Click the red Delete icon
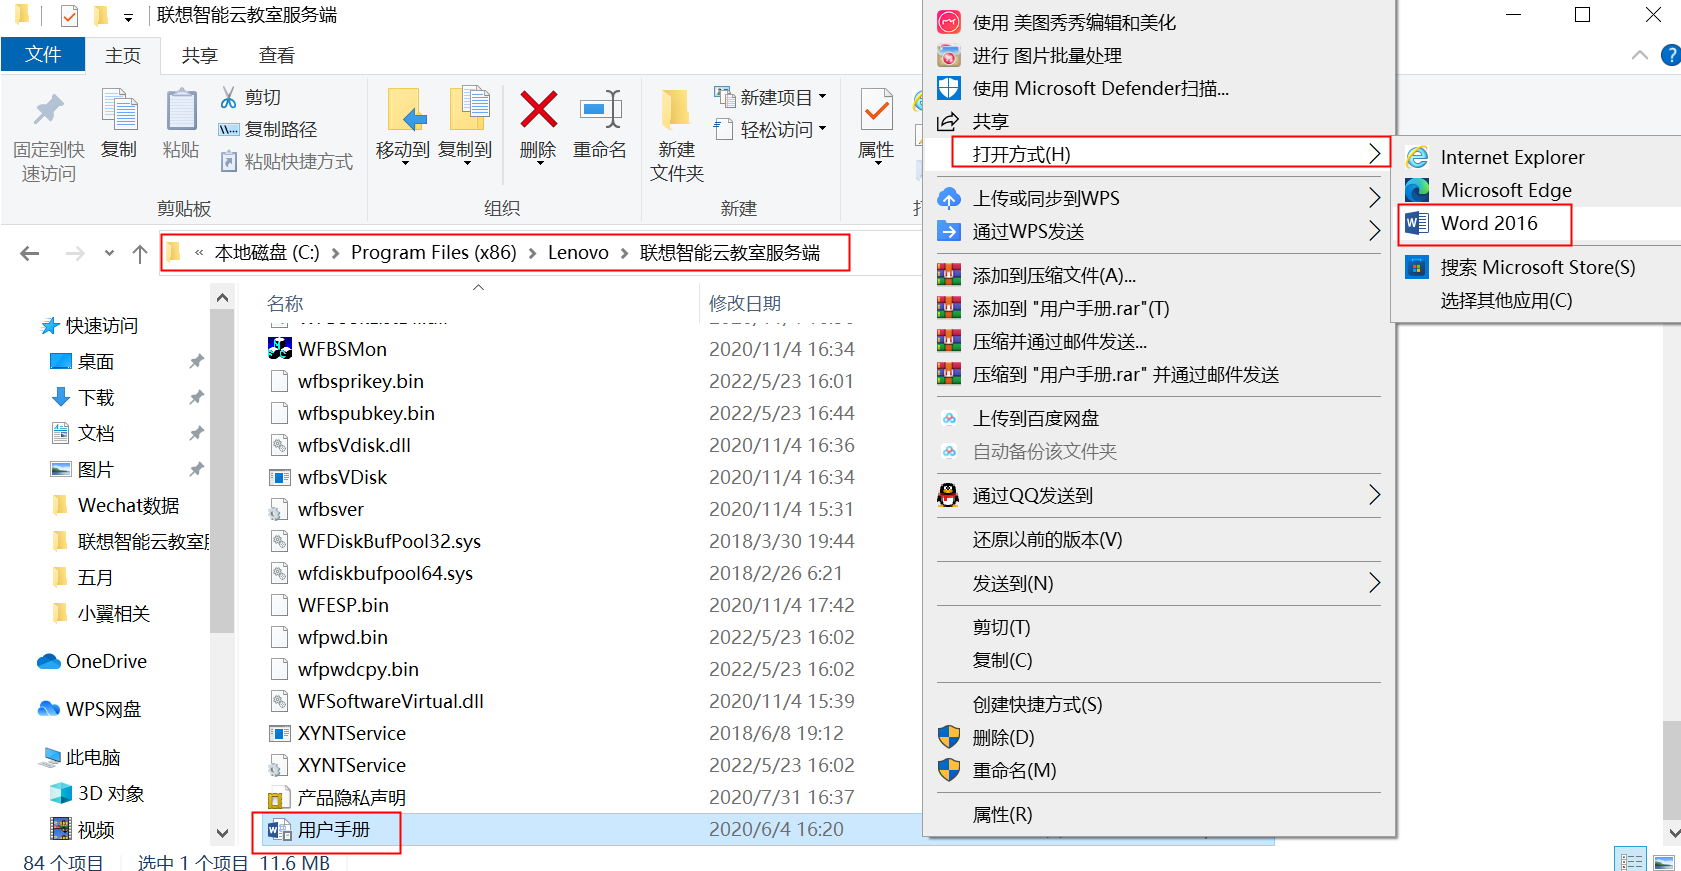Image resolution: width=1681 pixels, height=871 pixels. point(538,110)
